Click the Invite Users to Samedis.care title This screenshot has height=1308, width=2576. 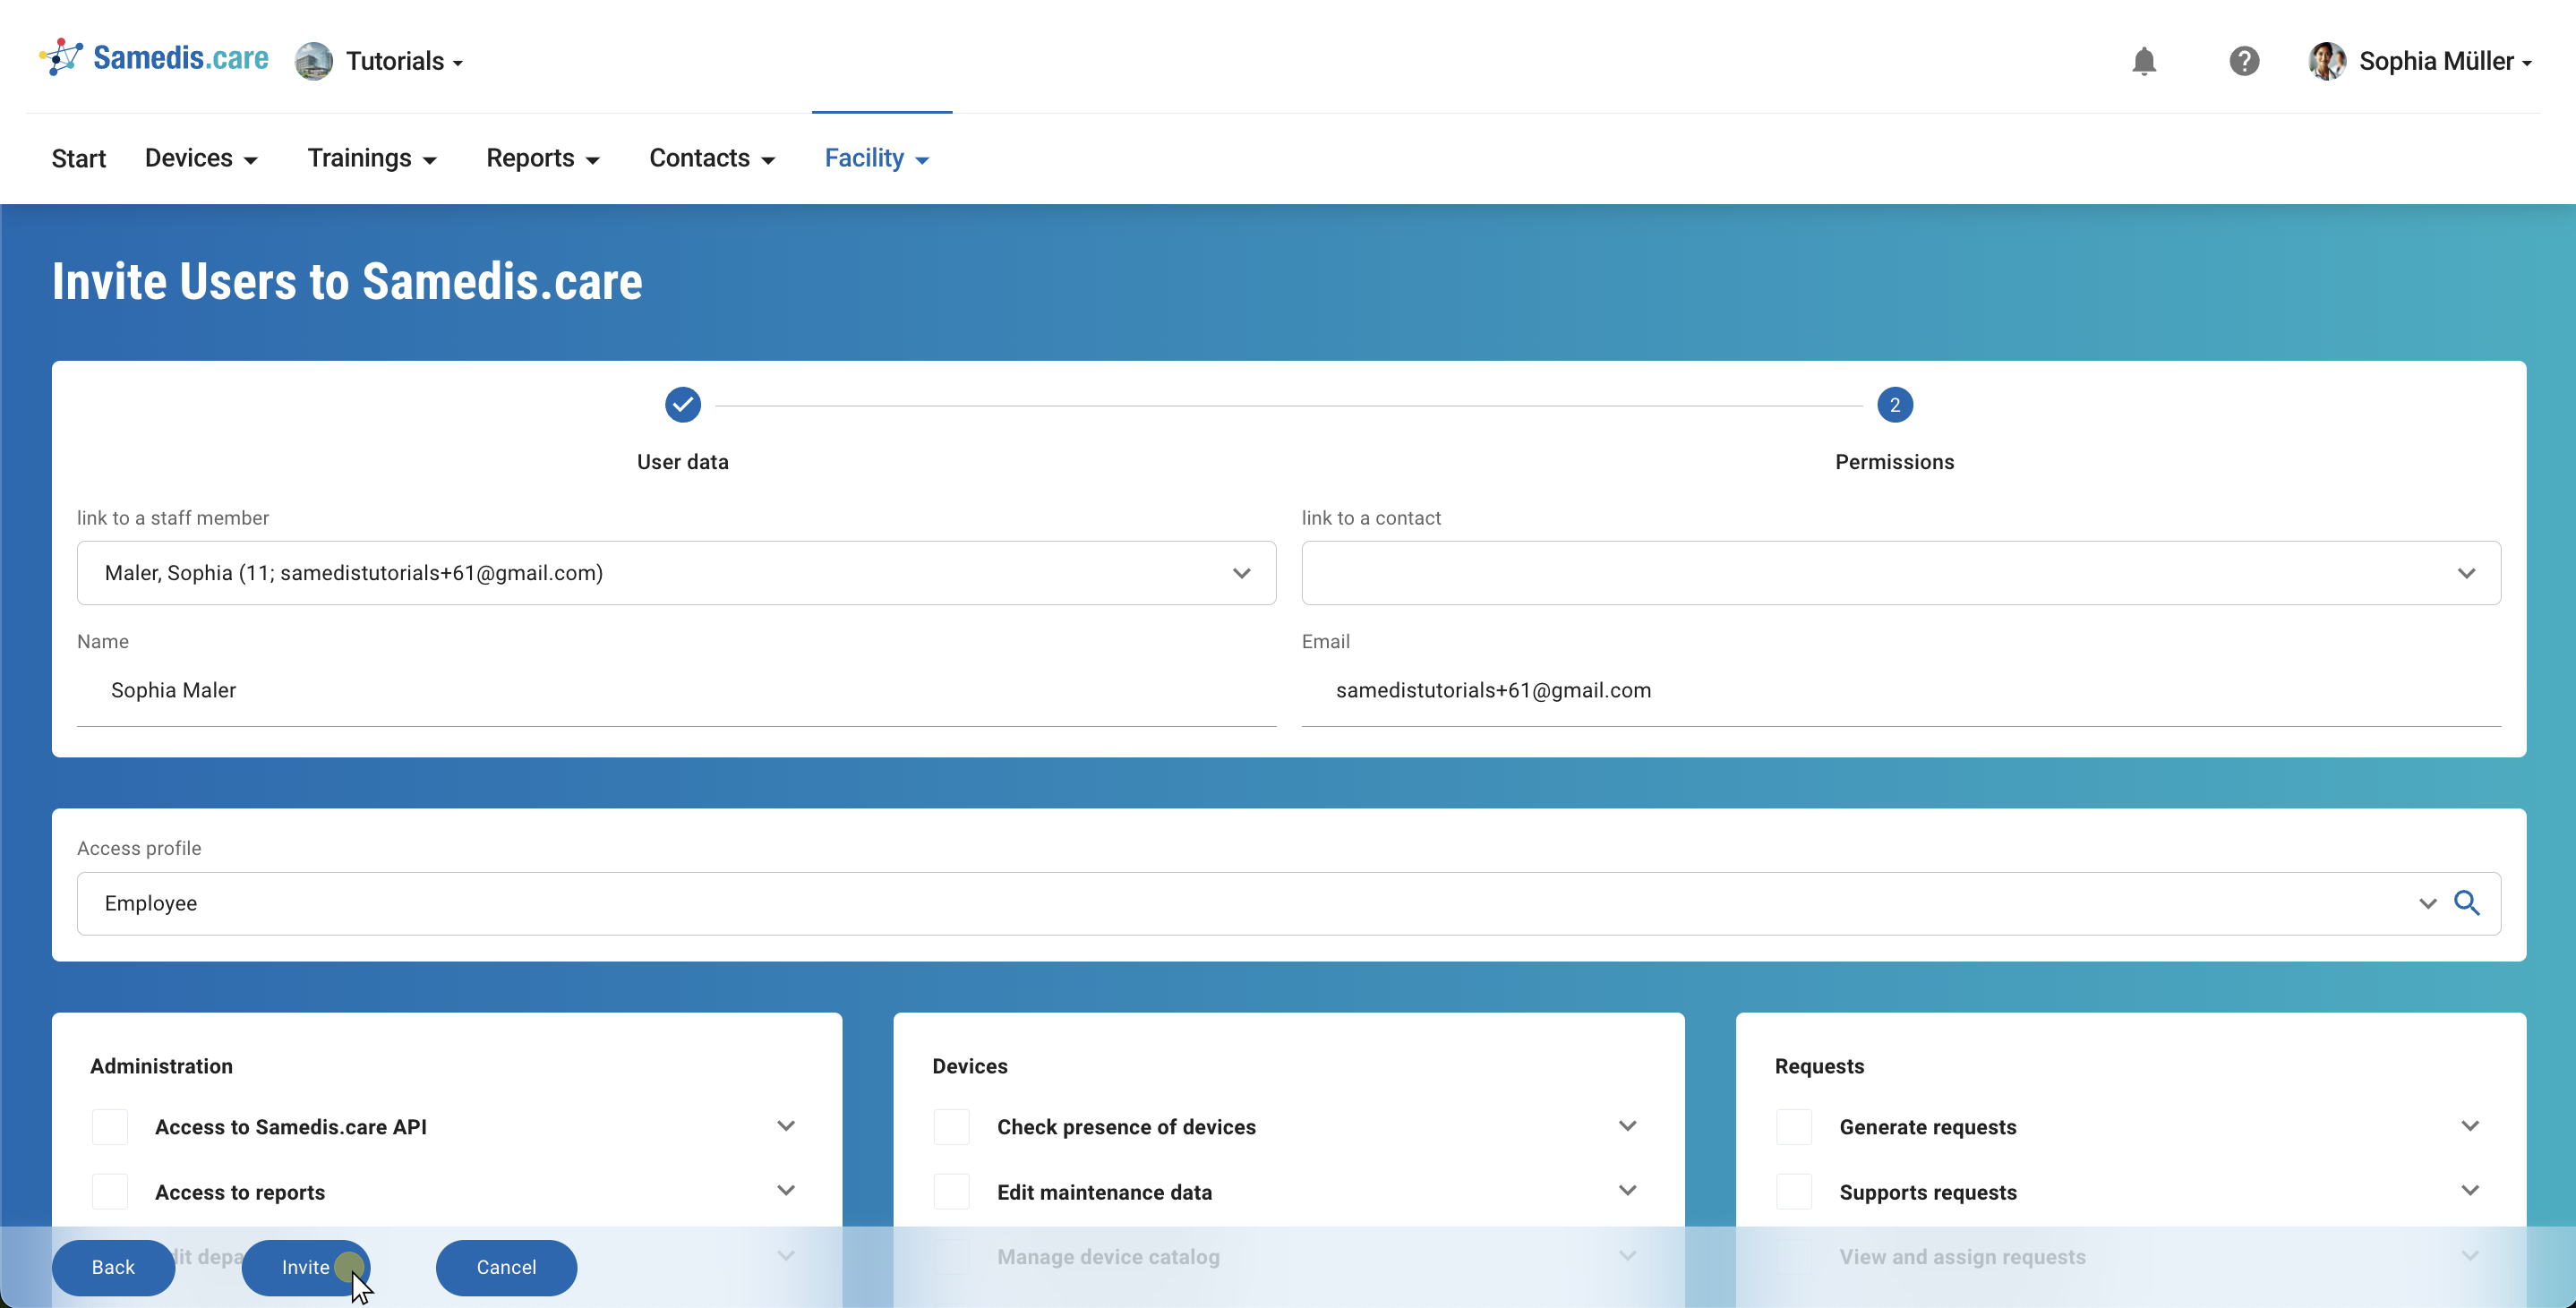(x=347, y=282)
